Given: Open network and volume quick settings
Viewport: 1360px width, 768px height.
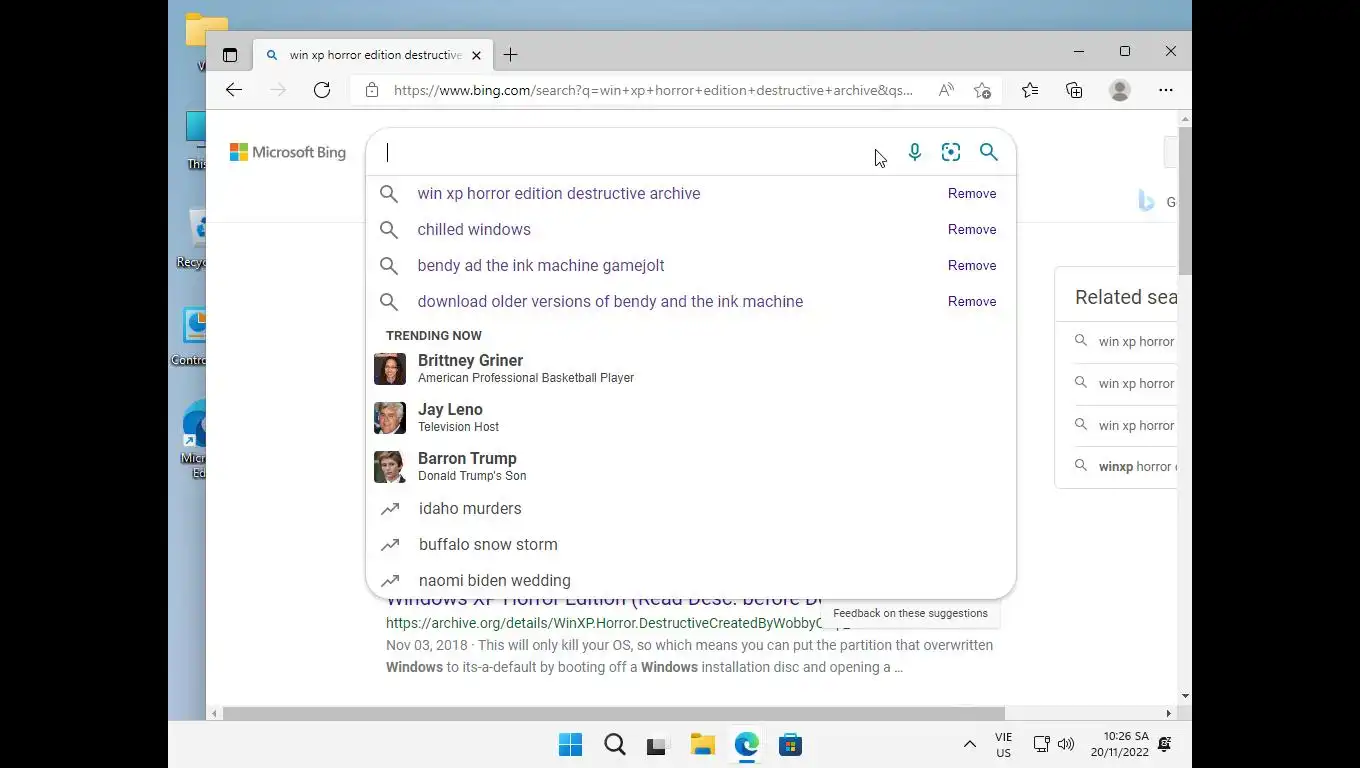Looking at the screenshot, I should coord(1053,745).
